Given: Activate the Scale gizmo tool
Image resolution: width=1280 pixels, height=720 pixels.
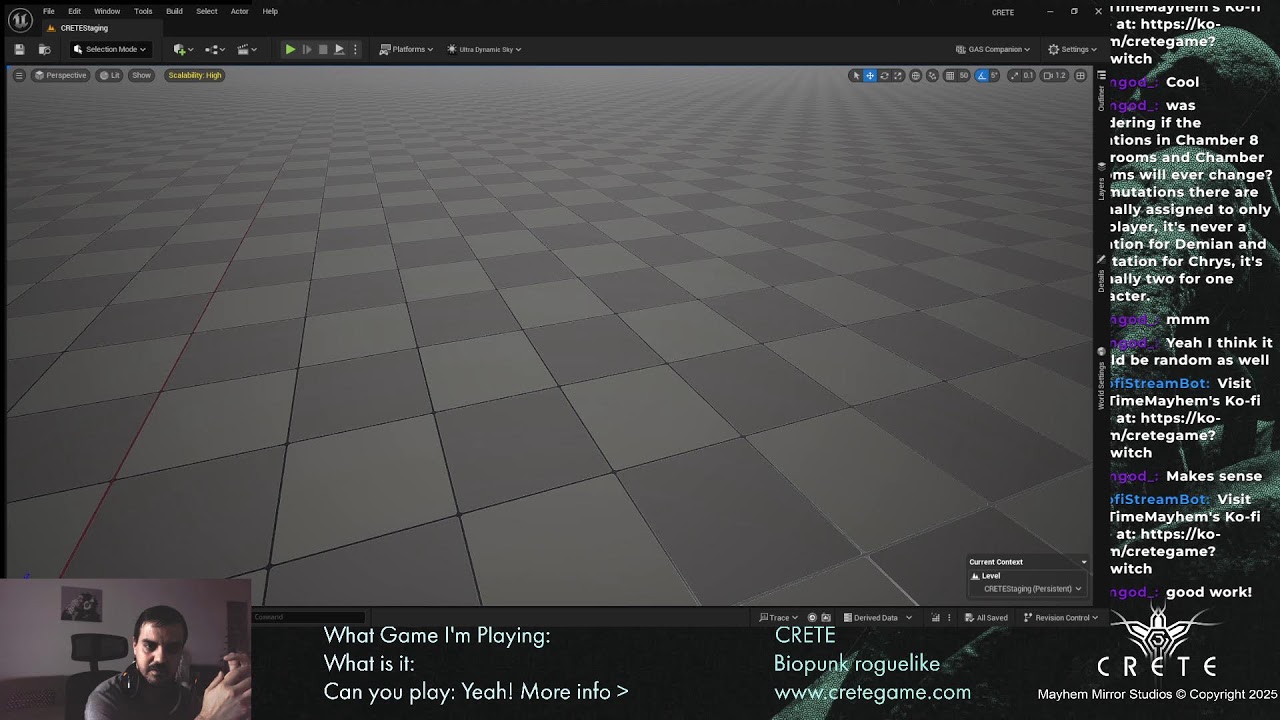Looking at the screenshot, I should point(898,75).
